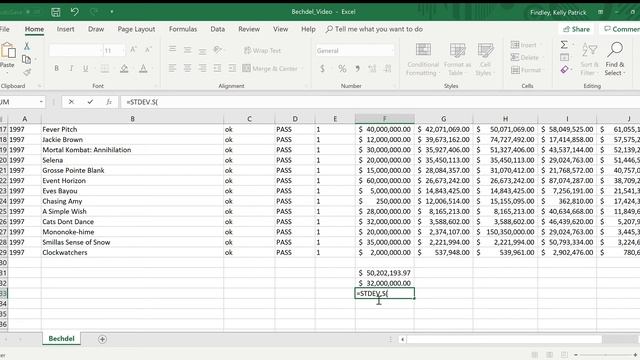Click Decrease Font Size icon

pos(148,50)
